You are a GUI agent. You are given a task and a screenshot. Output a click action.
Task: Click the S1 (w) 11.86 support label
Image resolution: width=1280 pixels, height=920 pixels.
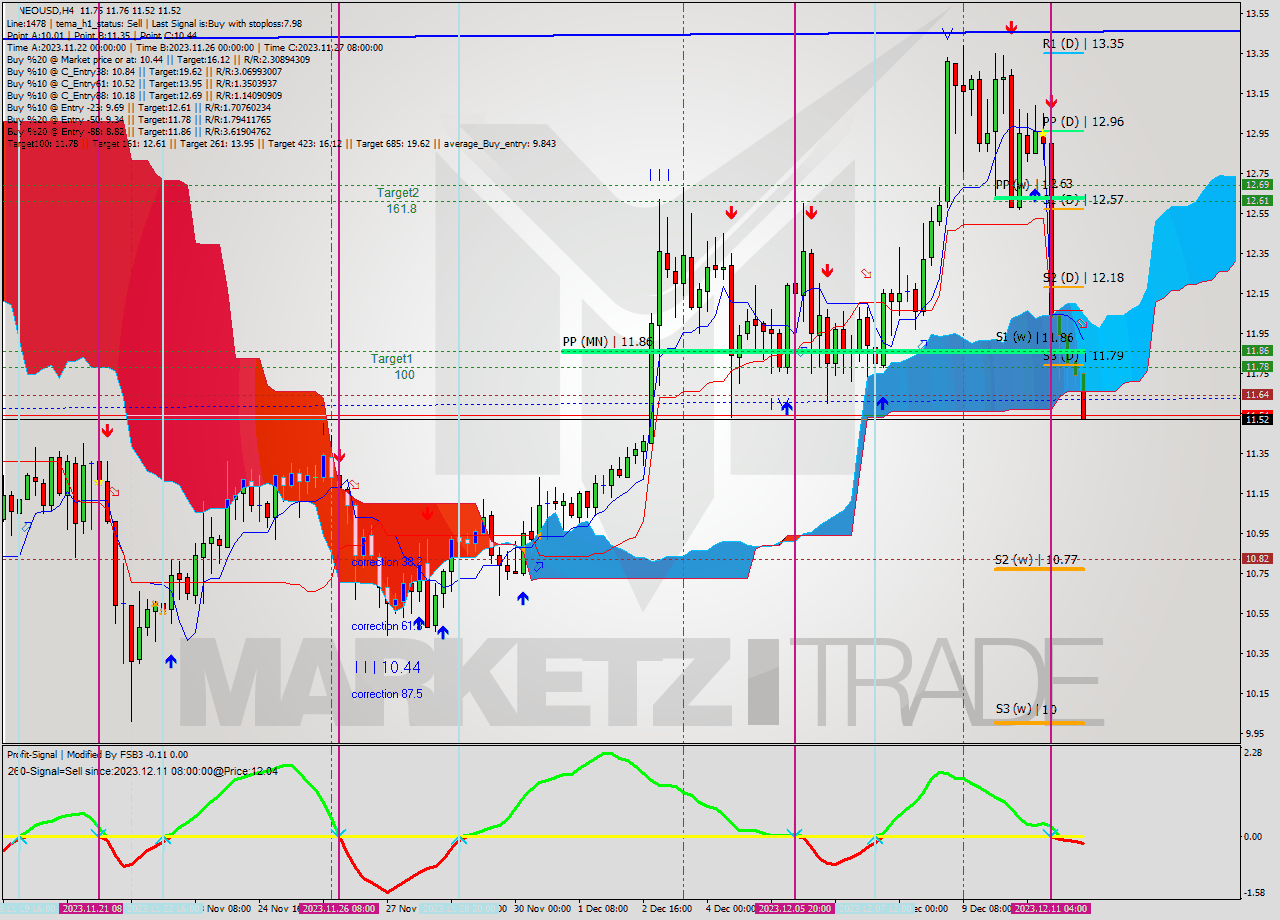[x=1034, y=337]
